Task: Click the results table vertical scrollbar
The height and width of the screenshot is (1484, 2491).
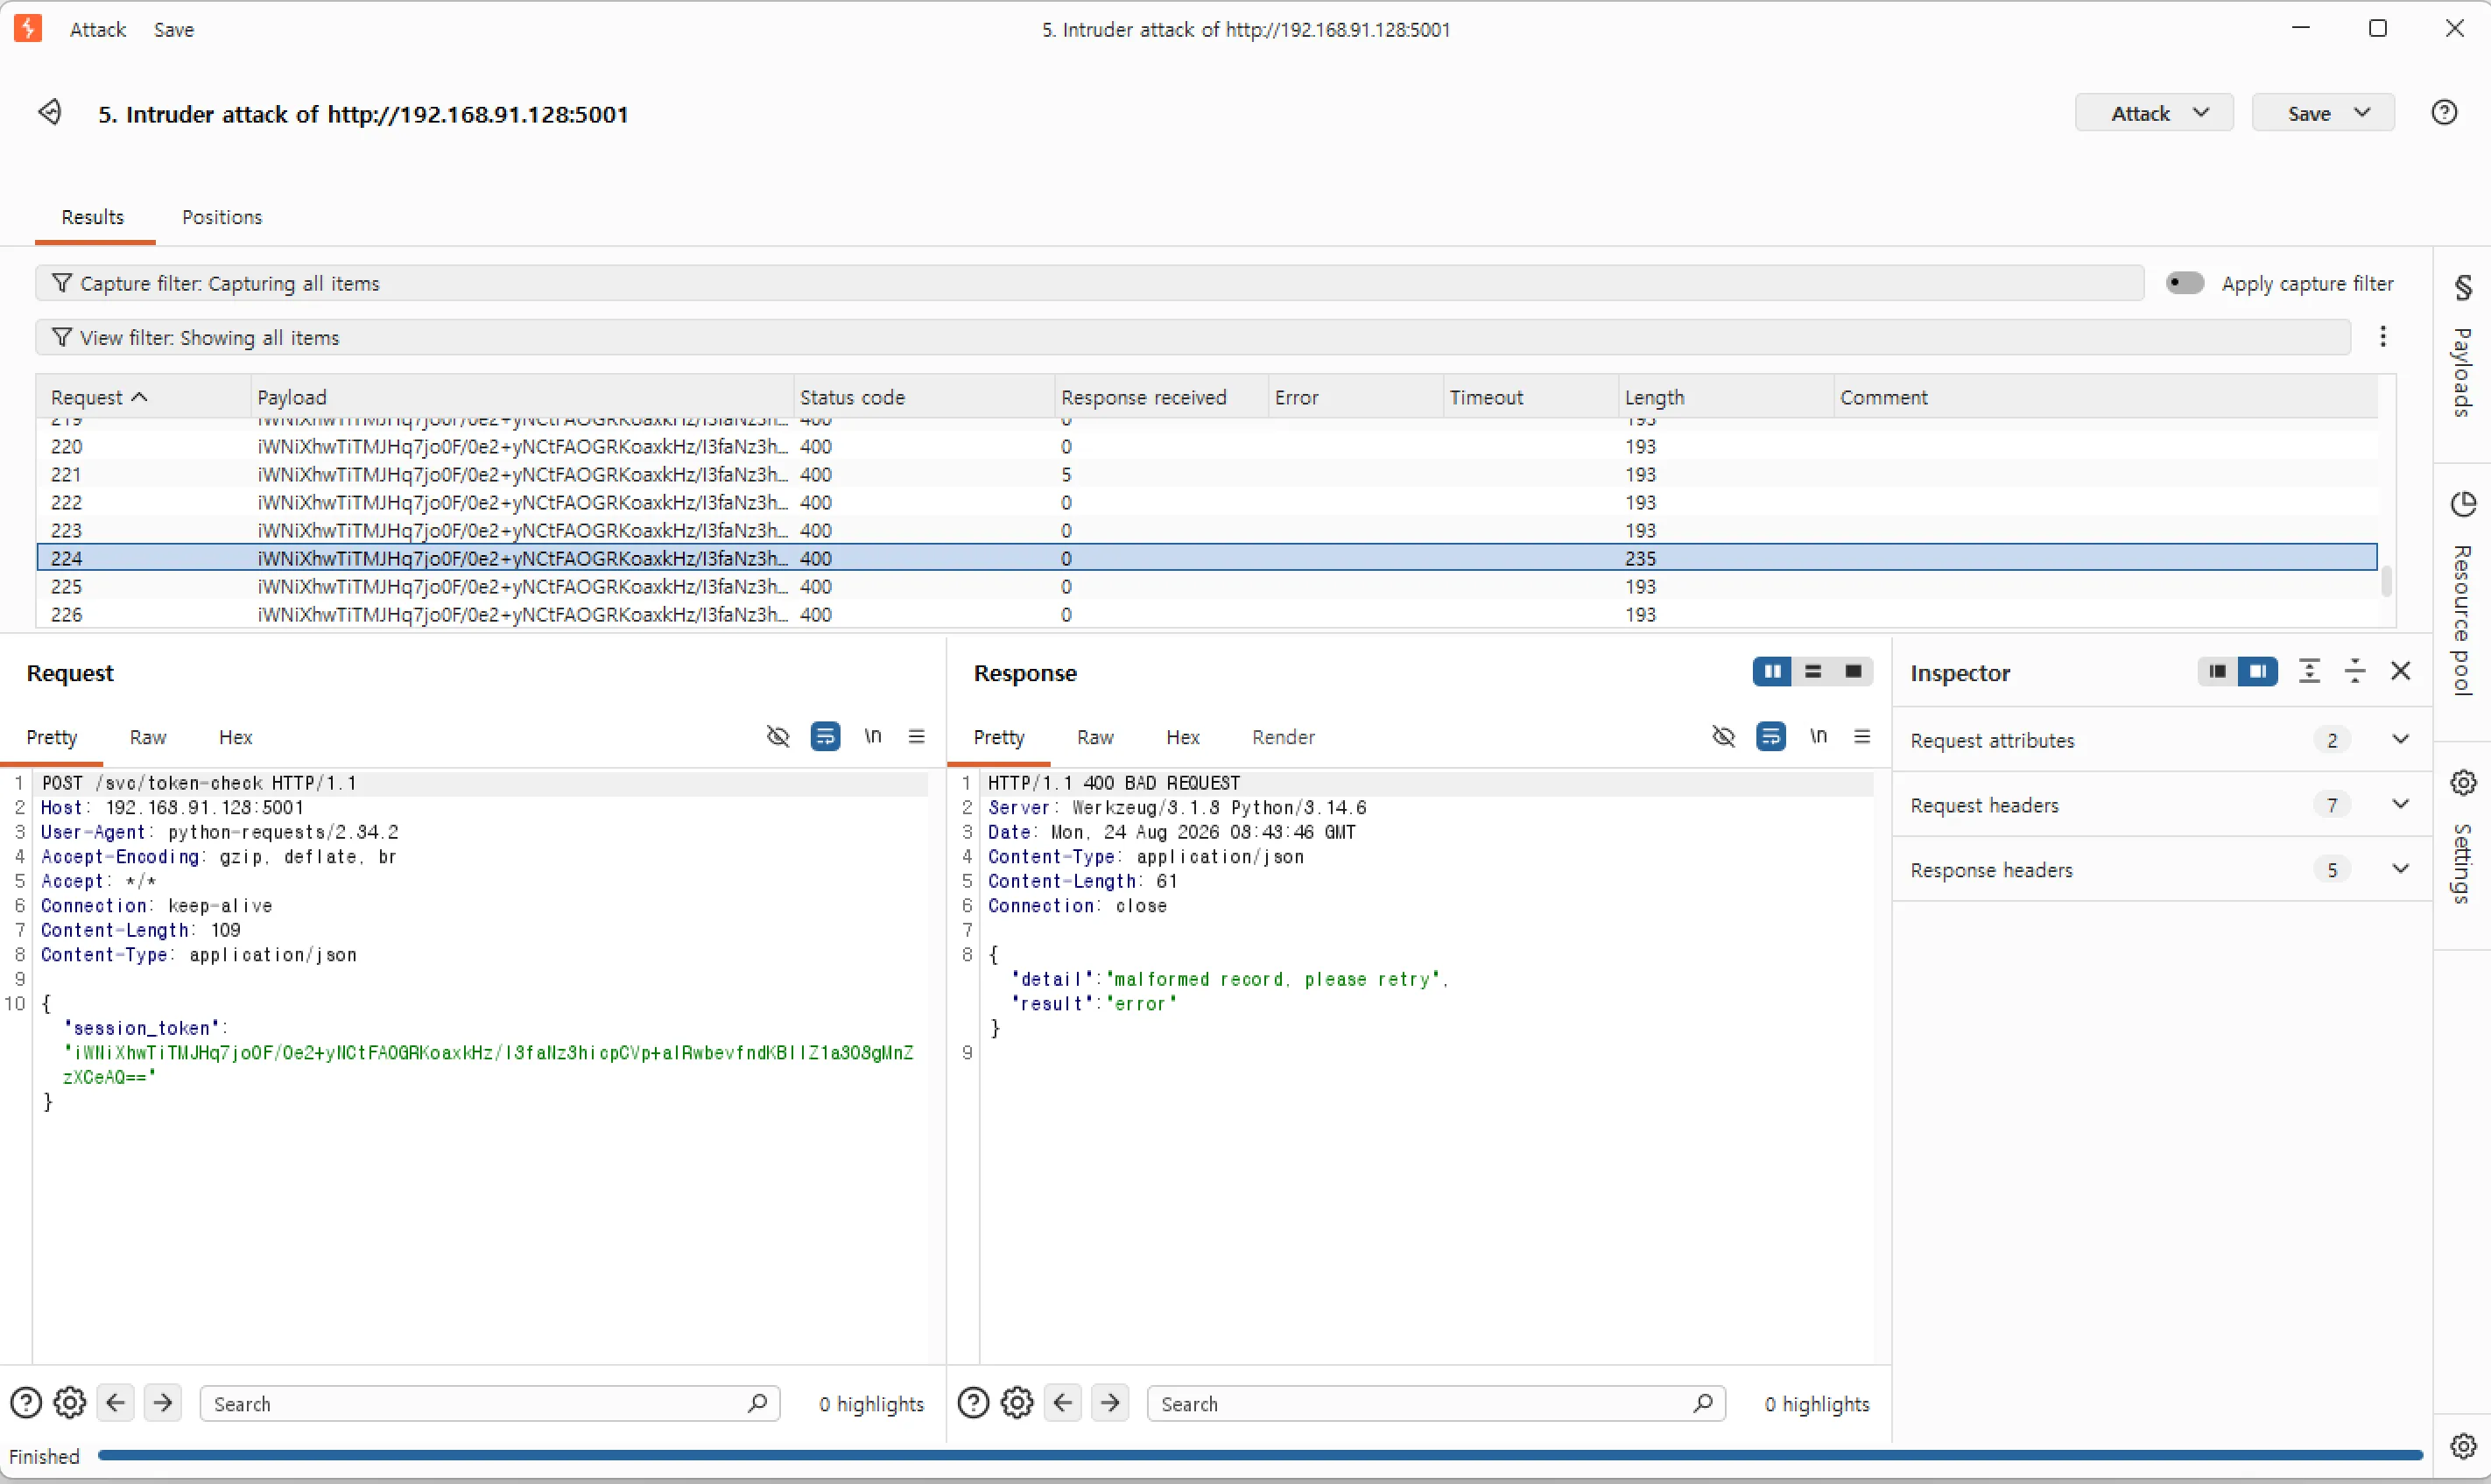Action: (x=2387, y=581)
